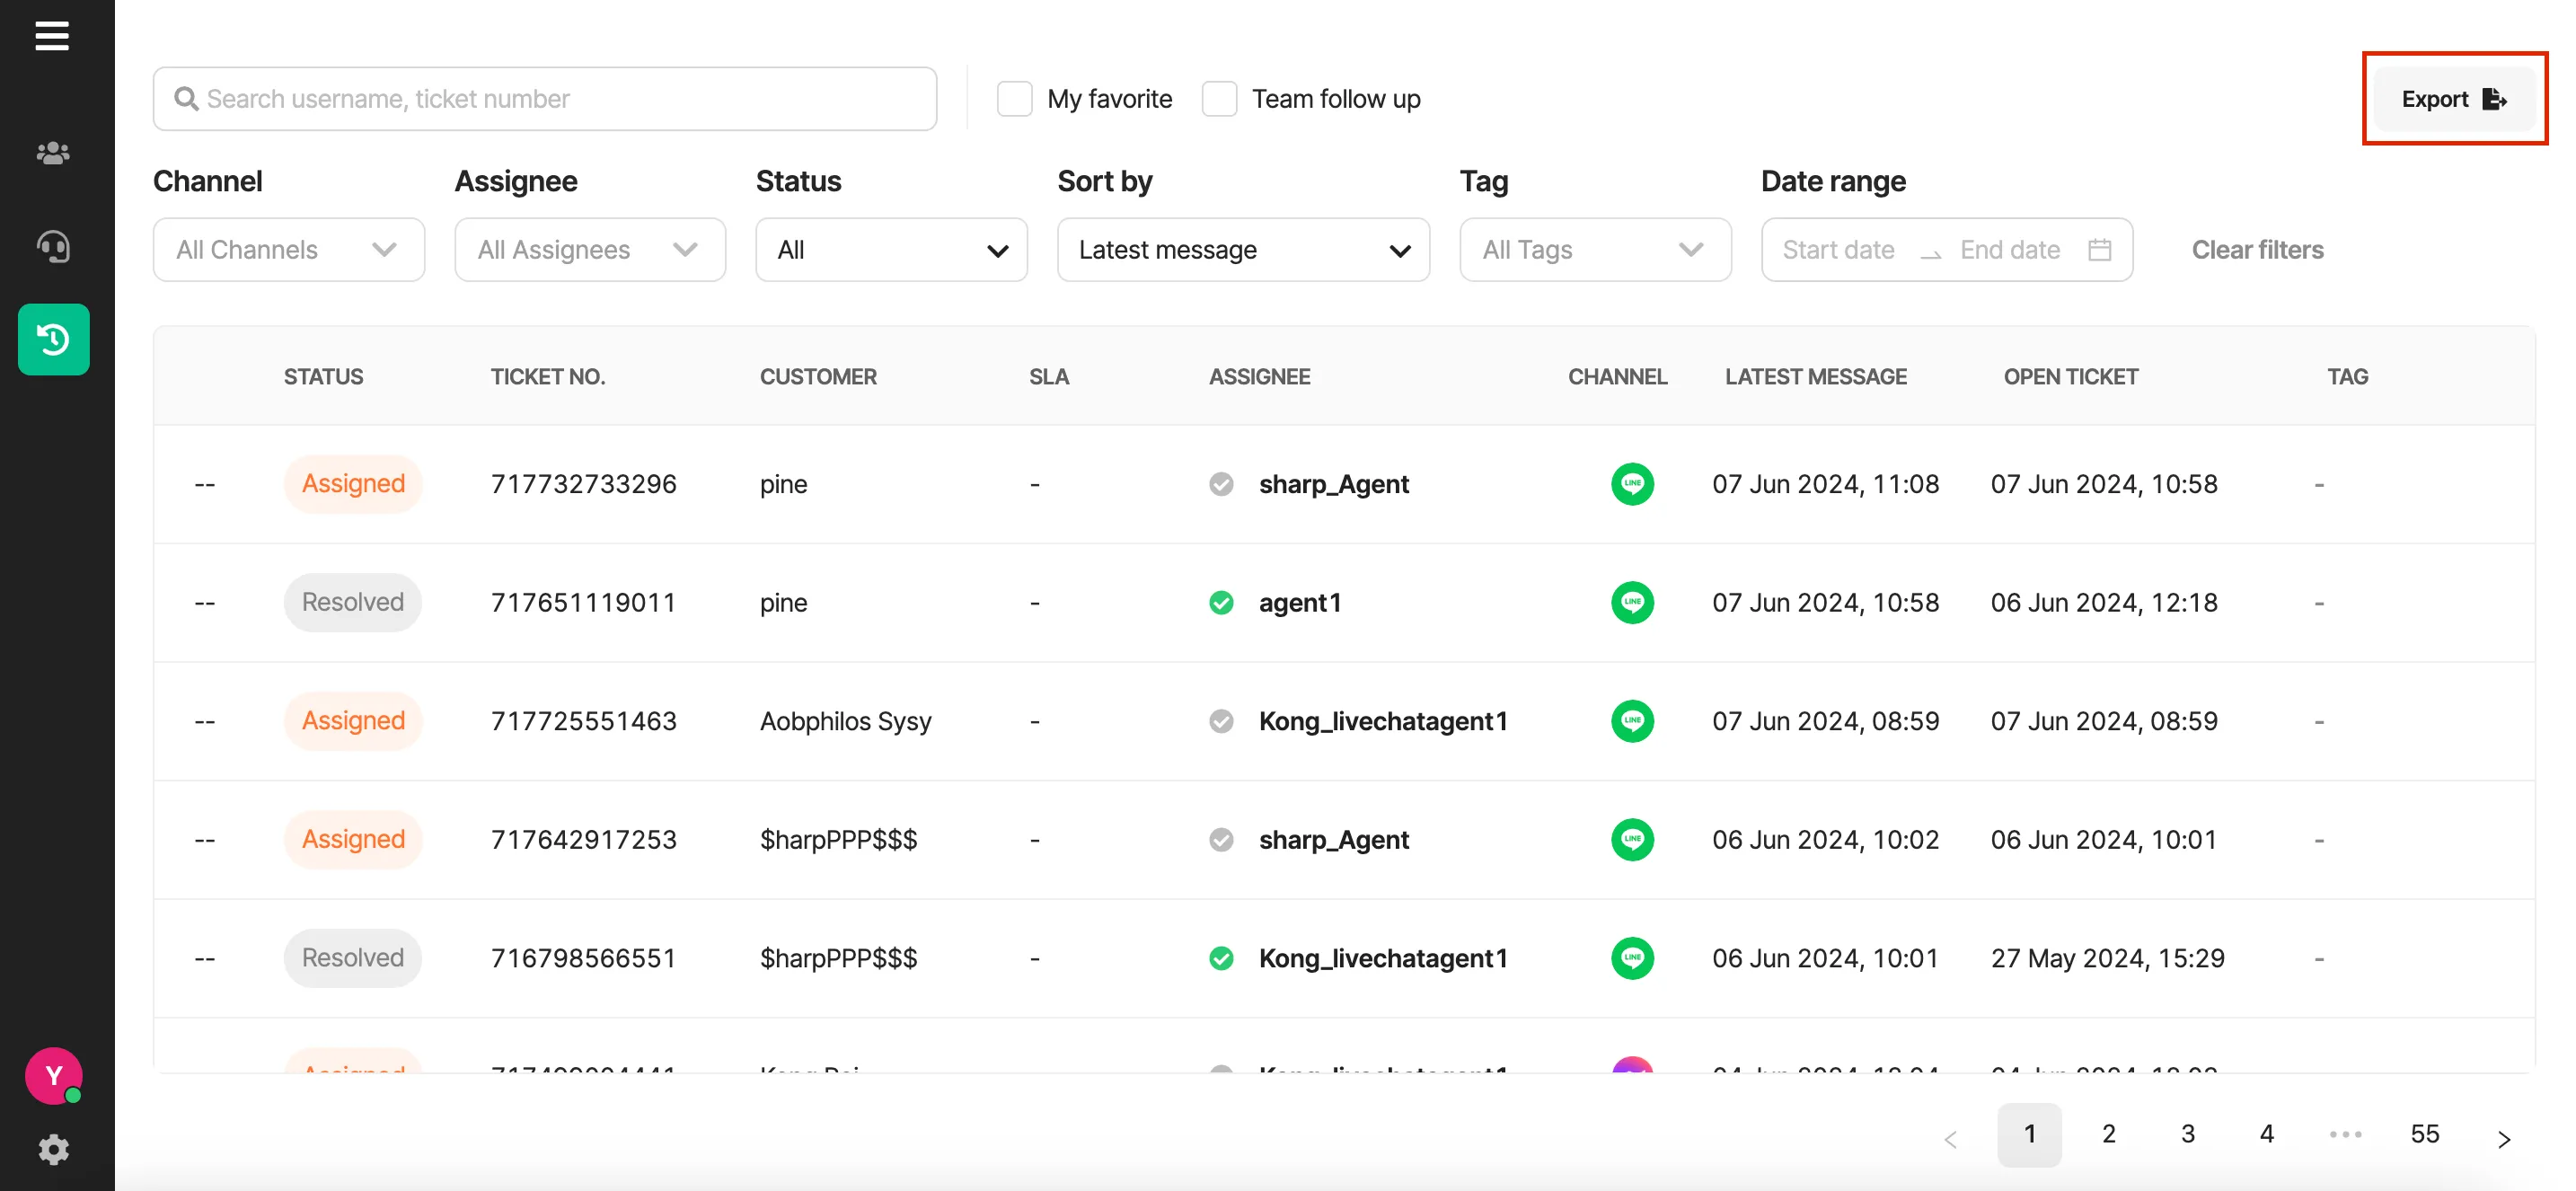Viewport: 2576px width, 1191px height.
Task: Enable the My favorite checkbox
Action: coord(1014,99)
